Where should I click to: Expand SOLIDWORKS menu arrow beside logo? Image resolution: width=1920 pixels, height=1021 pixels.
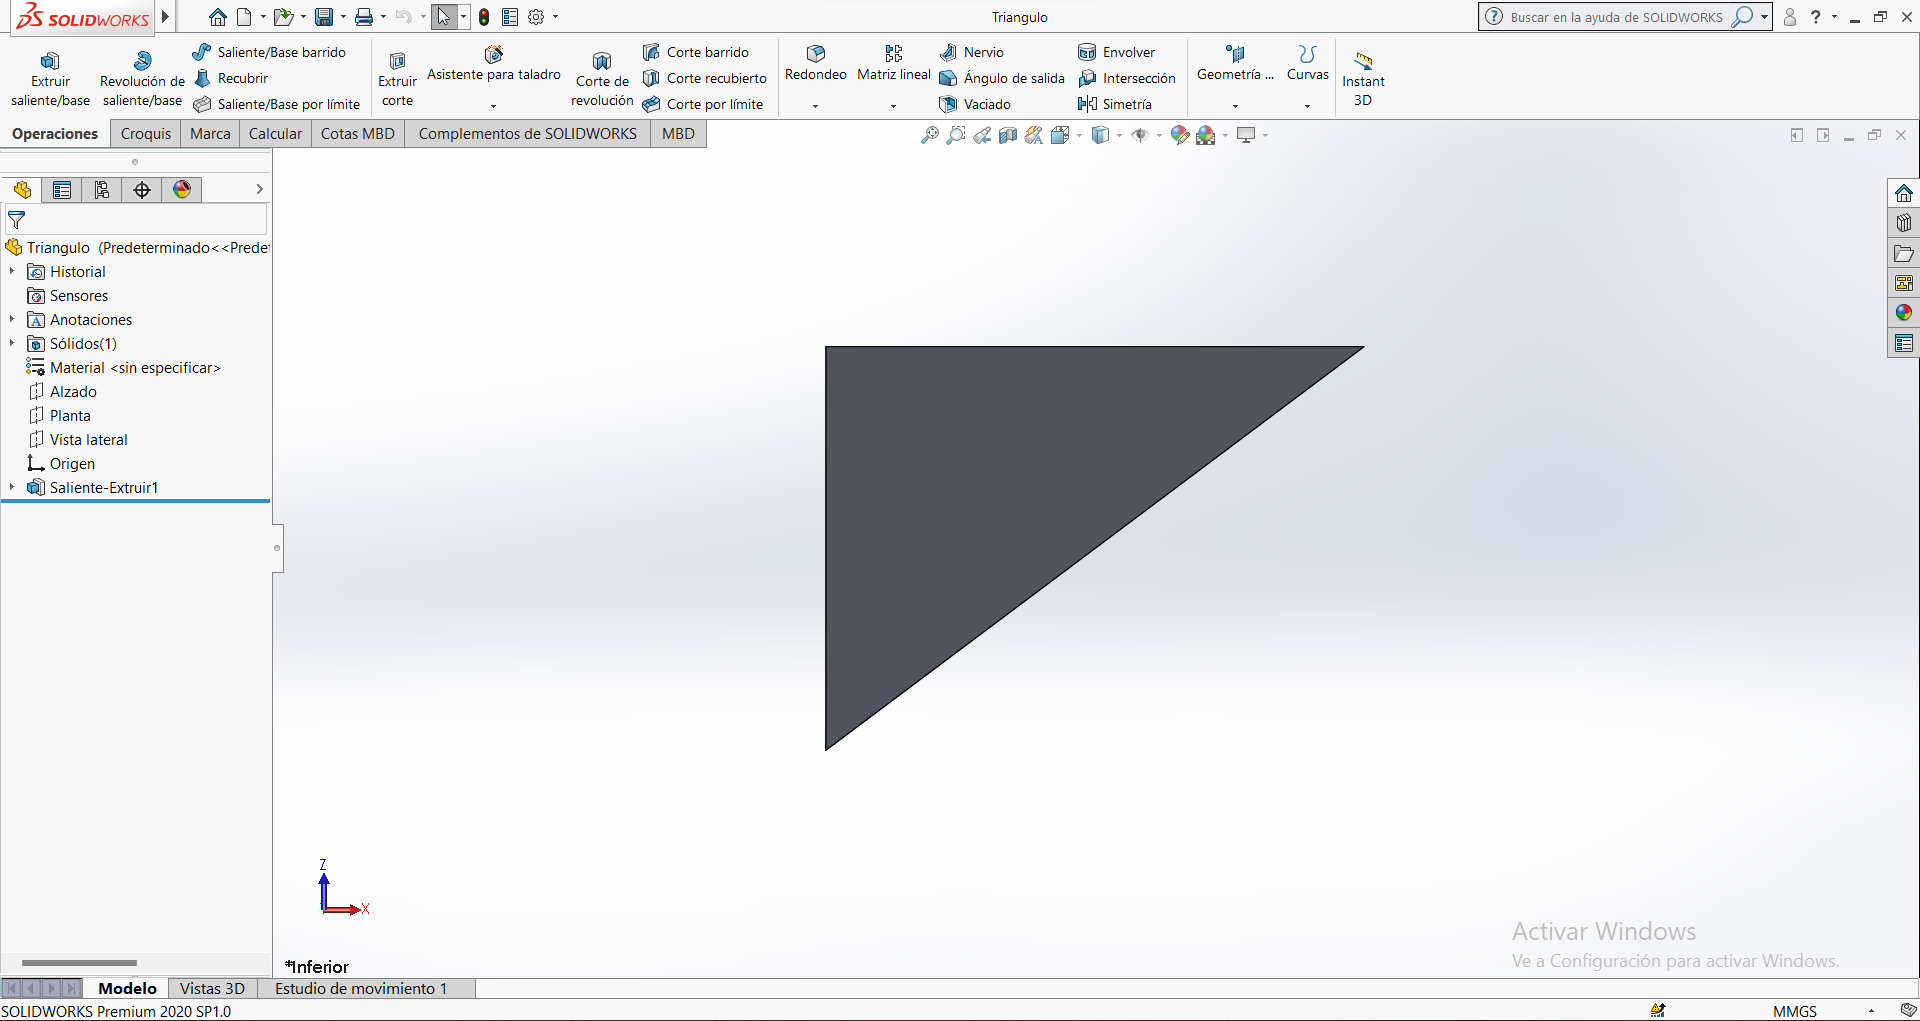pyautogui.click(x=166, y=17)
